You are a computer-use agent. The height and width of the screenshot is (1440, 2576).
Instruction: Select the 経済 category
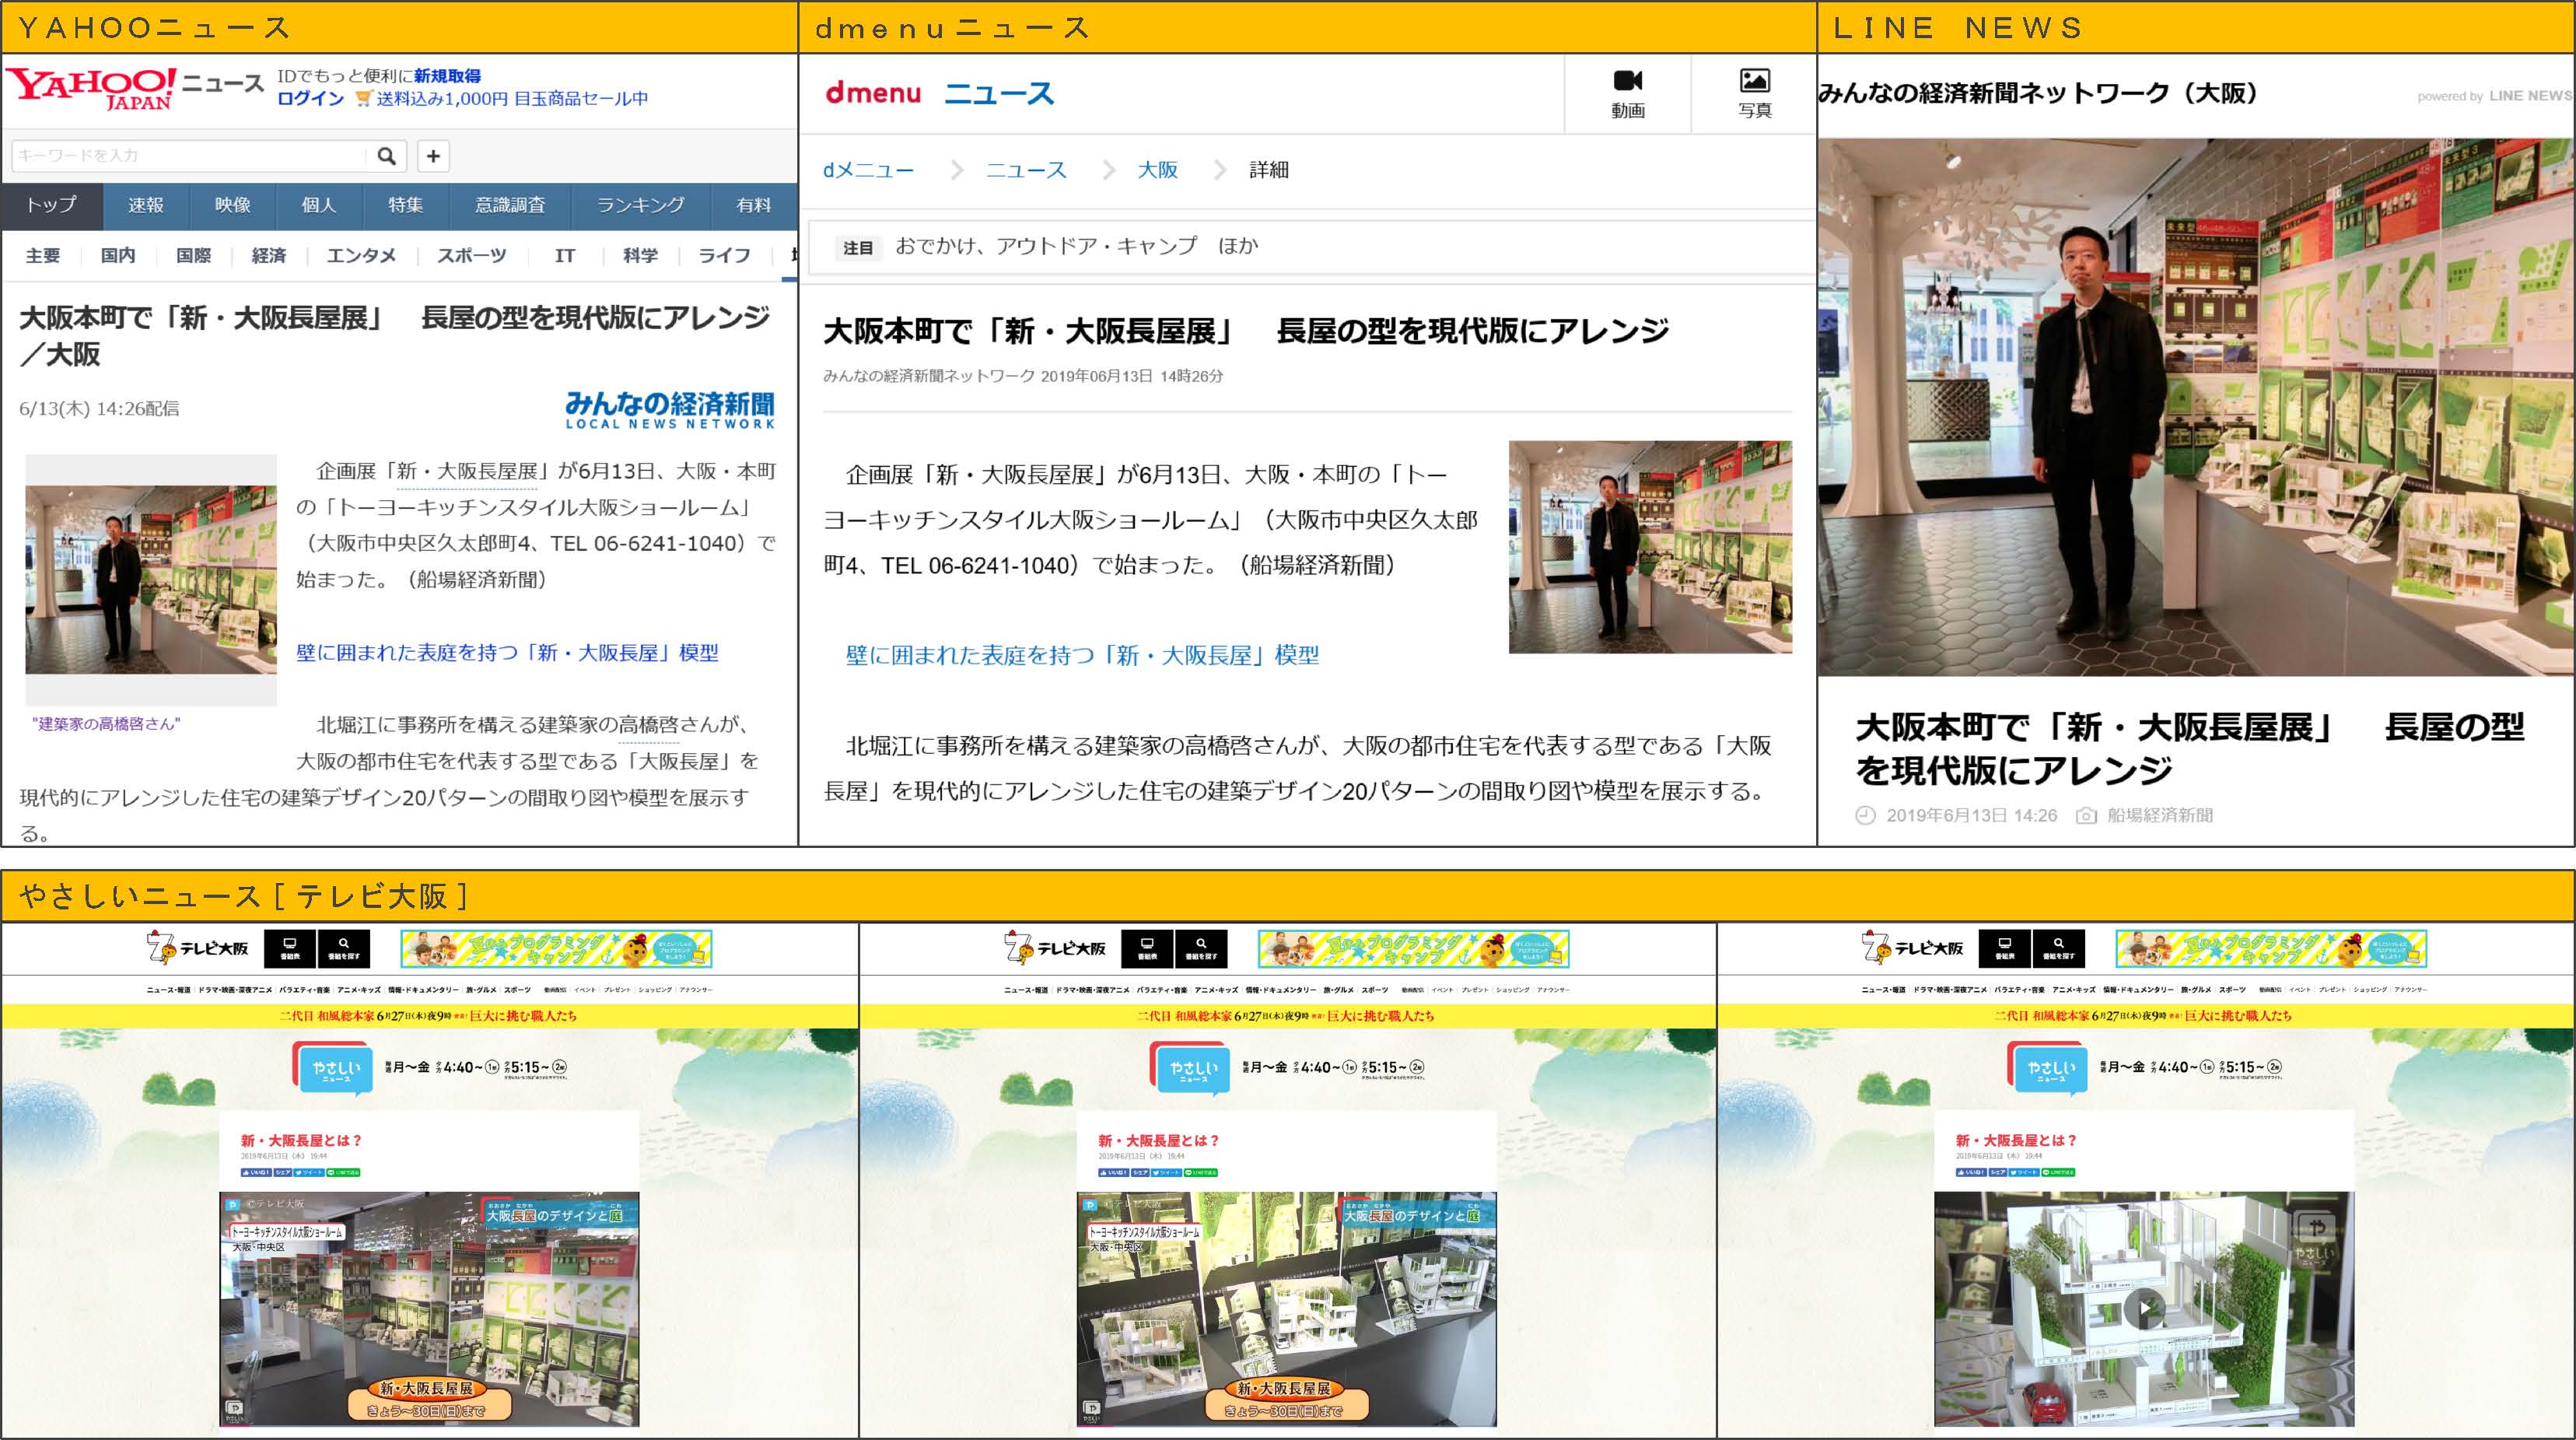269,256
